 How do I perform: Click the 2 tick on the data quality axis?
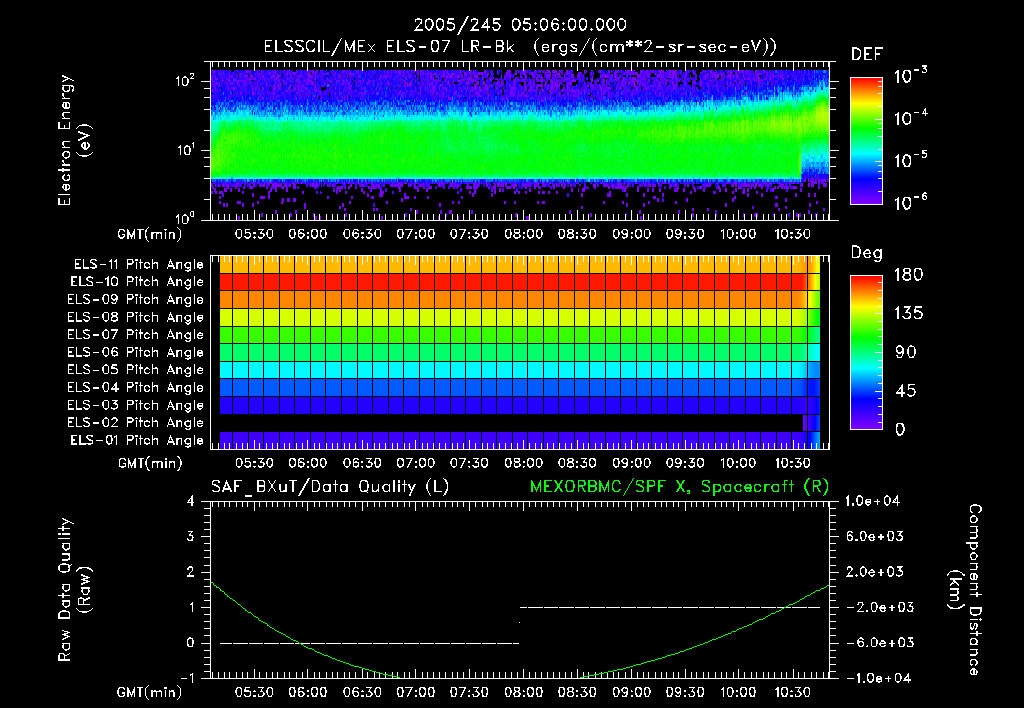pyautogui.click(x=191, y=571)
